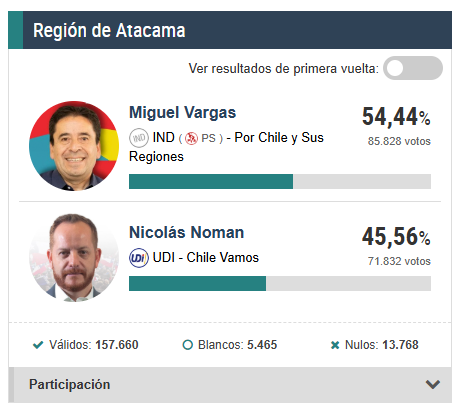Click the 54,44% result figure
This screenshot has height=411, width=462.
[396, 116]
